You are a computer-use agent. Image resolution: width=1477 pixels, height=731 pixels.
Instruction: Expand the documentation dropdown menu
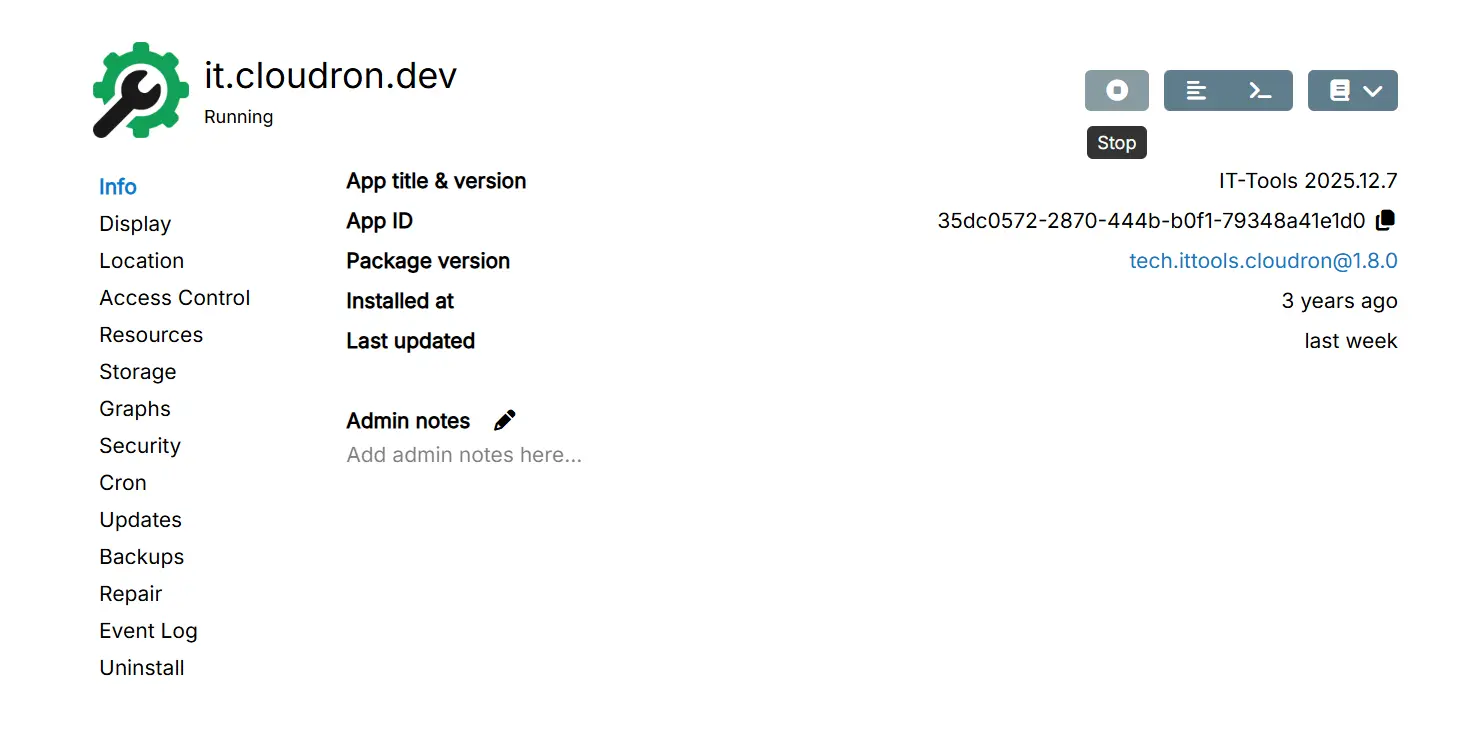click(1352, 90)
